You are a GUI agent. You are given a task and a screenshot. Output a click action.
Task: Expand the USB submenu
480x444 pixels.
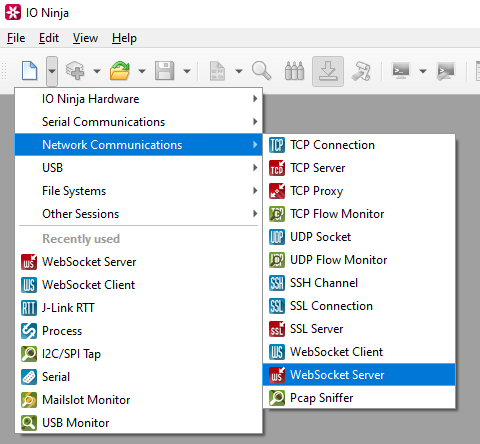tap(139, 168)
